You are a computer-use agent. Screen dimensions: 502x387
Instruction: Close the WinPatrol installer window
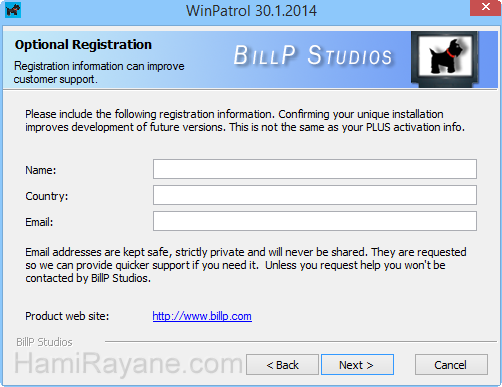pyautogui.click(x=485, y=7)
